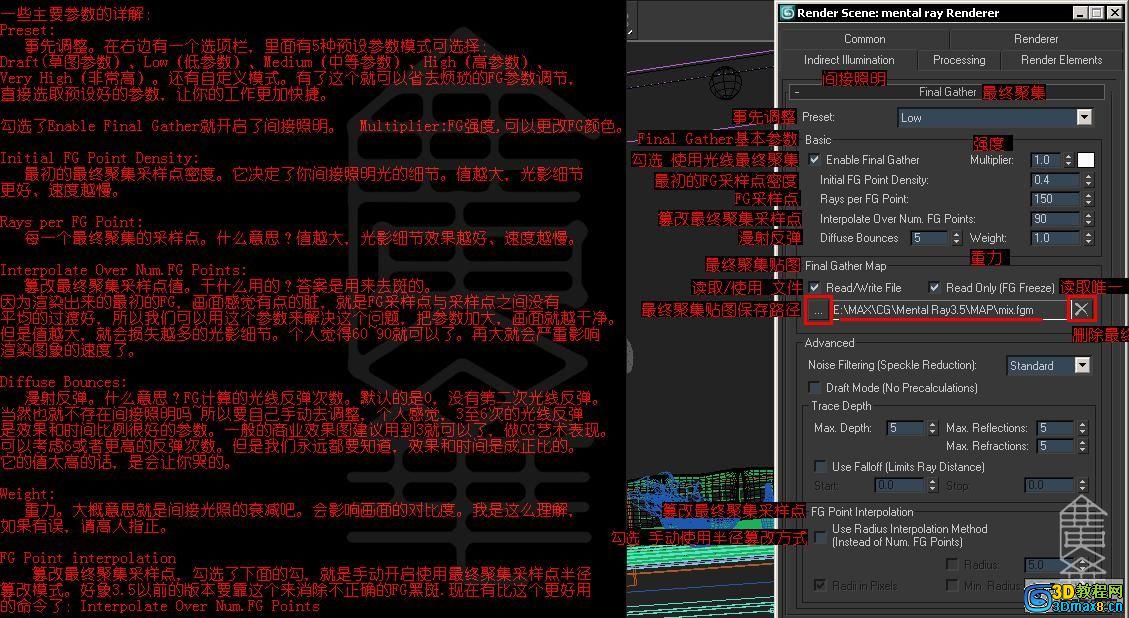1129x618 pixels.
Task: Switch to the Renderer tab
Action: [x=1035, y=39]
